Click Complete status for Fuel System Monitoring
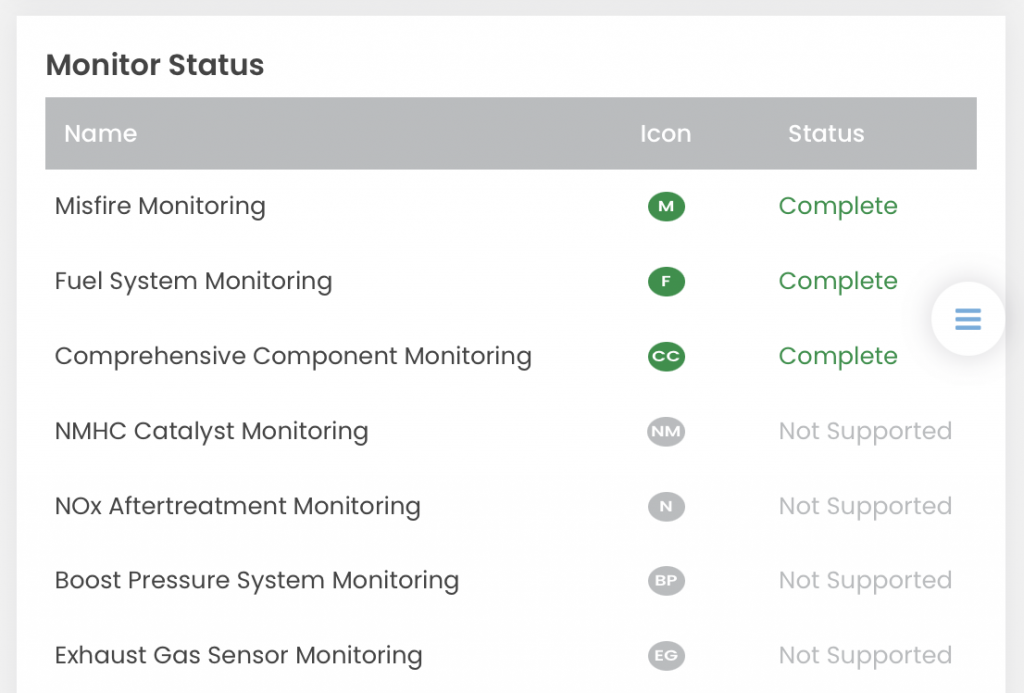1024x693 pixels. pos(838,282)
